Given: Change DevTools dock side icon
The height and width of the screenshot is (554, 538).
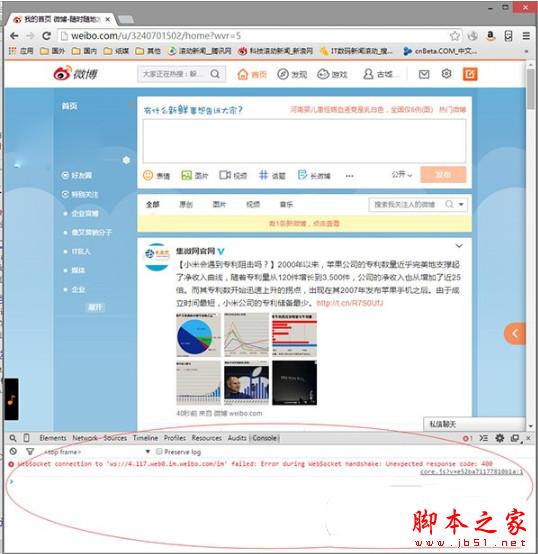Looking at the screenshot, I should tap(515, 438).
